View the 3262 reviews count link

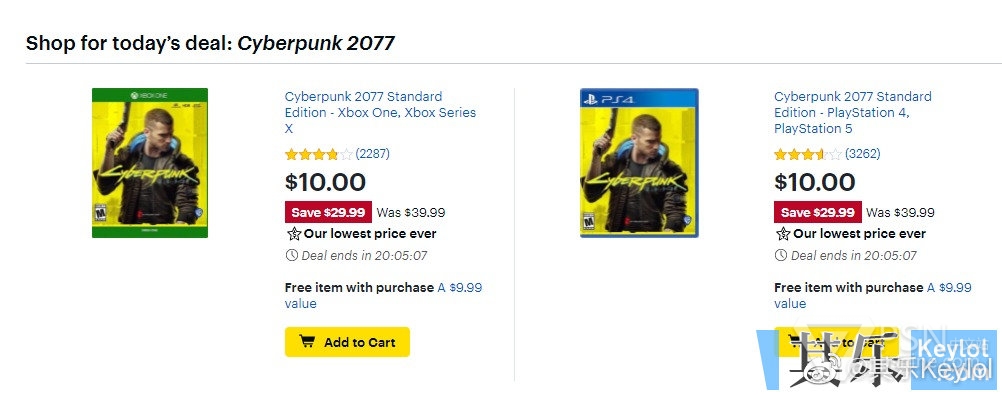pyautogui.click(x=863, y=154)
